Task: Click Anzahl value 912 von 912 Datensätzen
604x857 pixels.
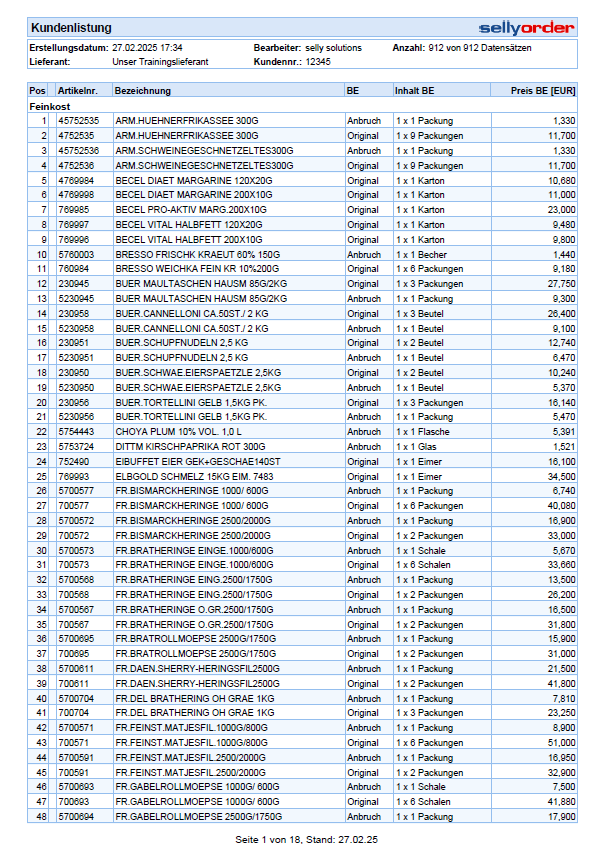Action: (x=479, y=48)
